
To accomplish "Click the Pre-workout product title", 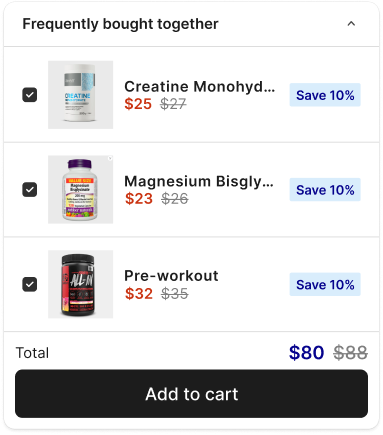I will (171, 276).
